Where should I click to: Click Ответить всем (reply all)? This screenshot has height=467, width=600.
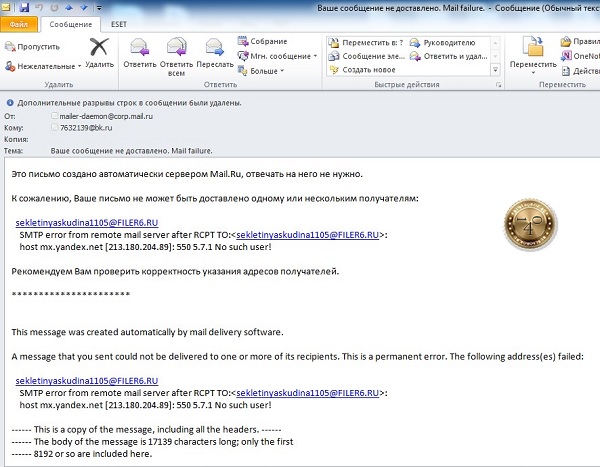pyautogui.click(x=176, y=57)
